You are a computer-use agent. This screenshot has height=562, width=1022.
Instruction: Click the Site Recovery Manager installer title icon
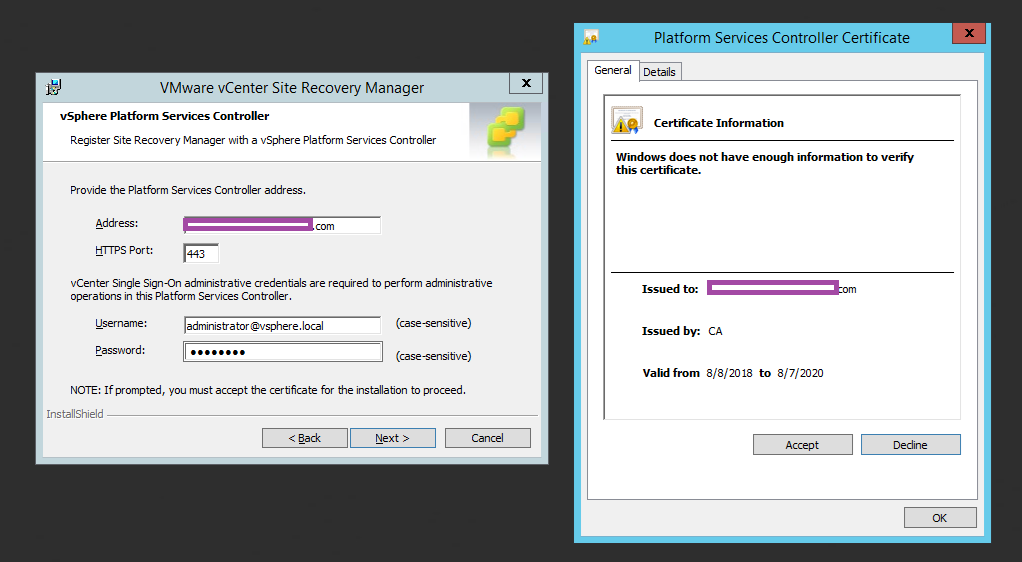tap(53, 87)
